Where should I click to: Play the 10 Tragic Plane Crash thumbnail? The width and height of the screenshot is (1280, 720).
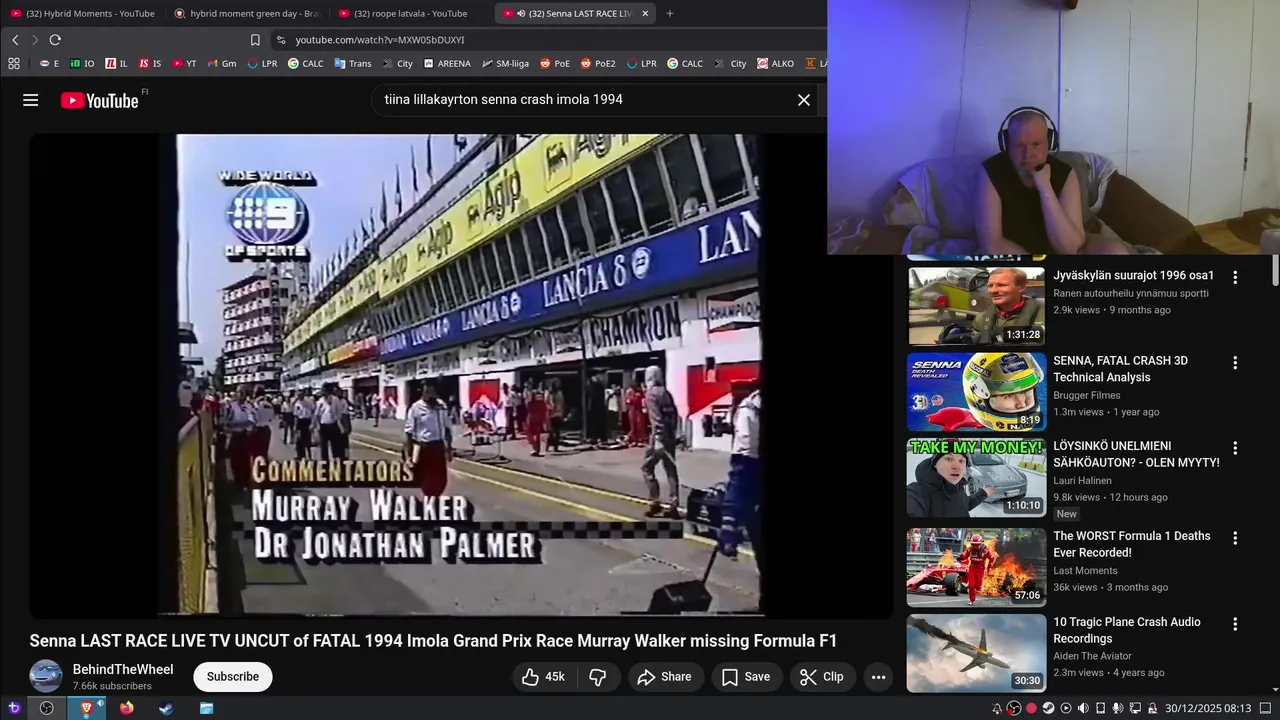pos(976,653)
